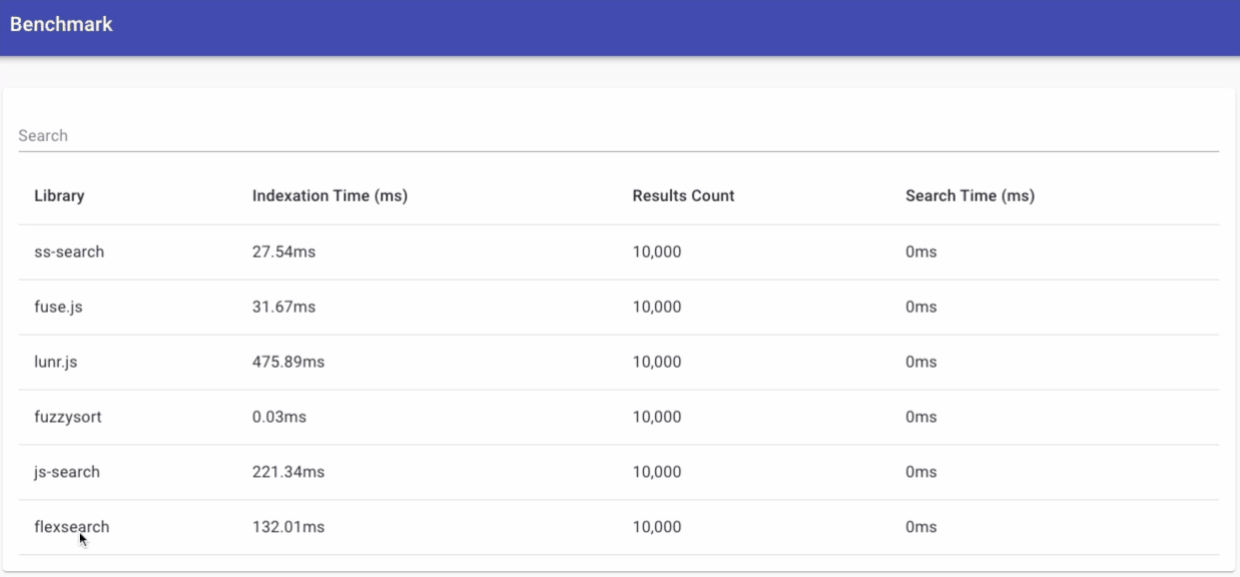Select the ss-search library cell

pyautogui.click(x=69, y=252)
